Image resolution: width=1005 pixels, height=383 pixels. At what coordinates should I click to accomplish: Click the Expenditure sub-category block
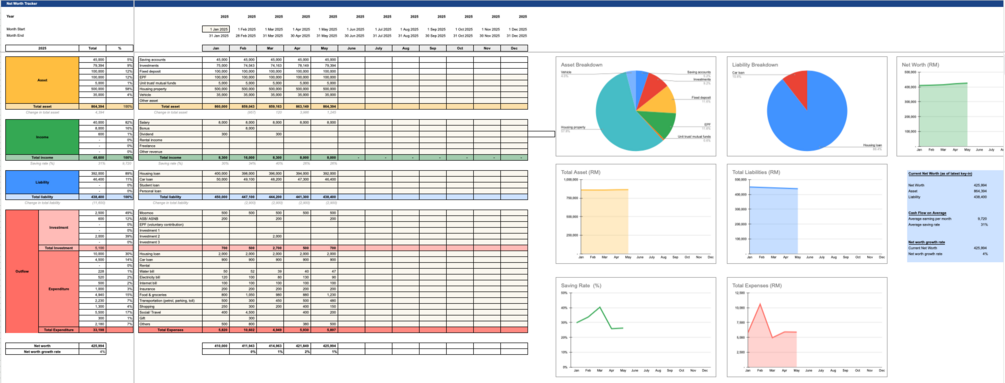(58, 289)
